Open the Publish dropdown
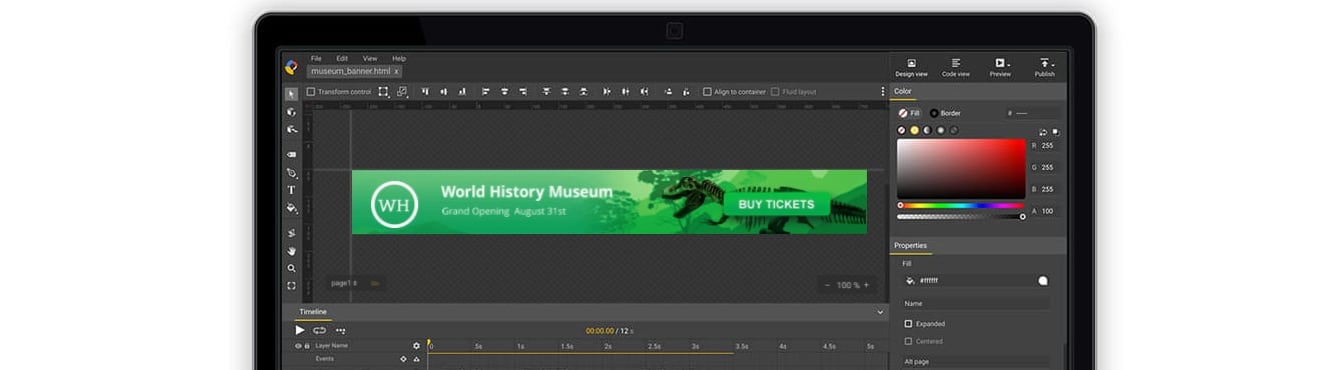The height and width of the screenshot is (370, 1329). (1045, 67)
